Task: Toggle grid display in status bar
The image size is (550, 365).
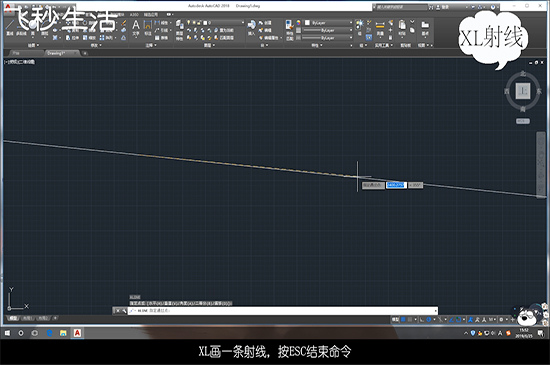Action: click(x=403, y=319)
